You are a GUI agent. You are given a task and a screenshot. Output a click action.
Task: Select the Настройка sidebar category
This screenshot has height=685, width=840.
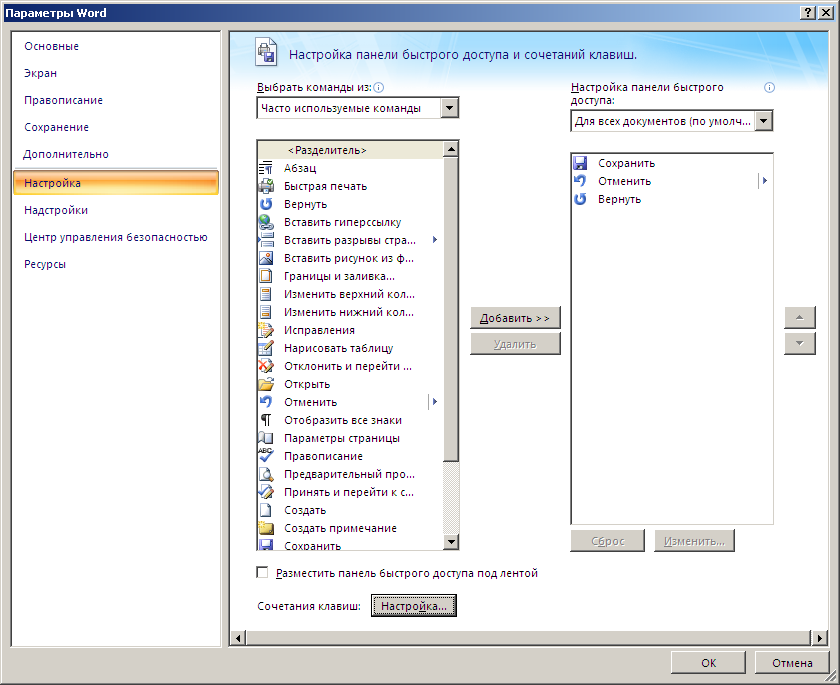pos(116,183)
